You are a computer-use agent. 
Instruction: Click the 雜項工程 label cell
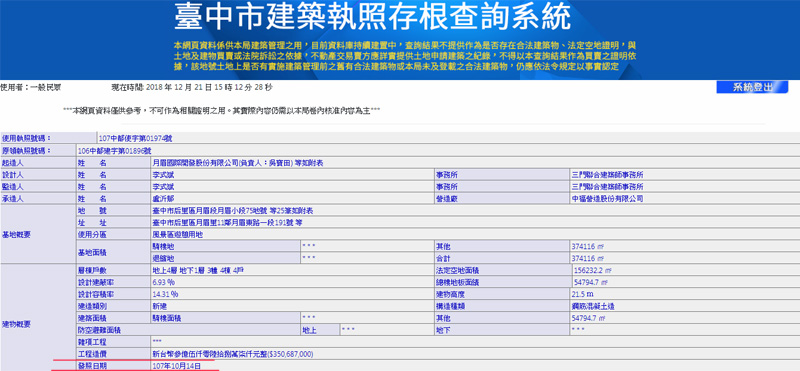pyautogui.click(x=113, y=342)
